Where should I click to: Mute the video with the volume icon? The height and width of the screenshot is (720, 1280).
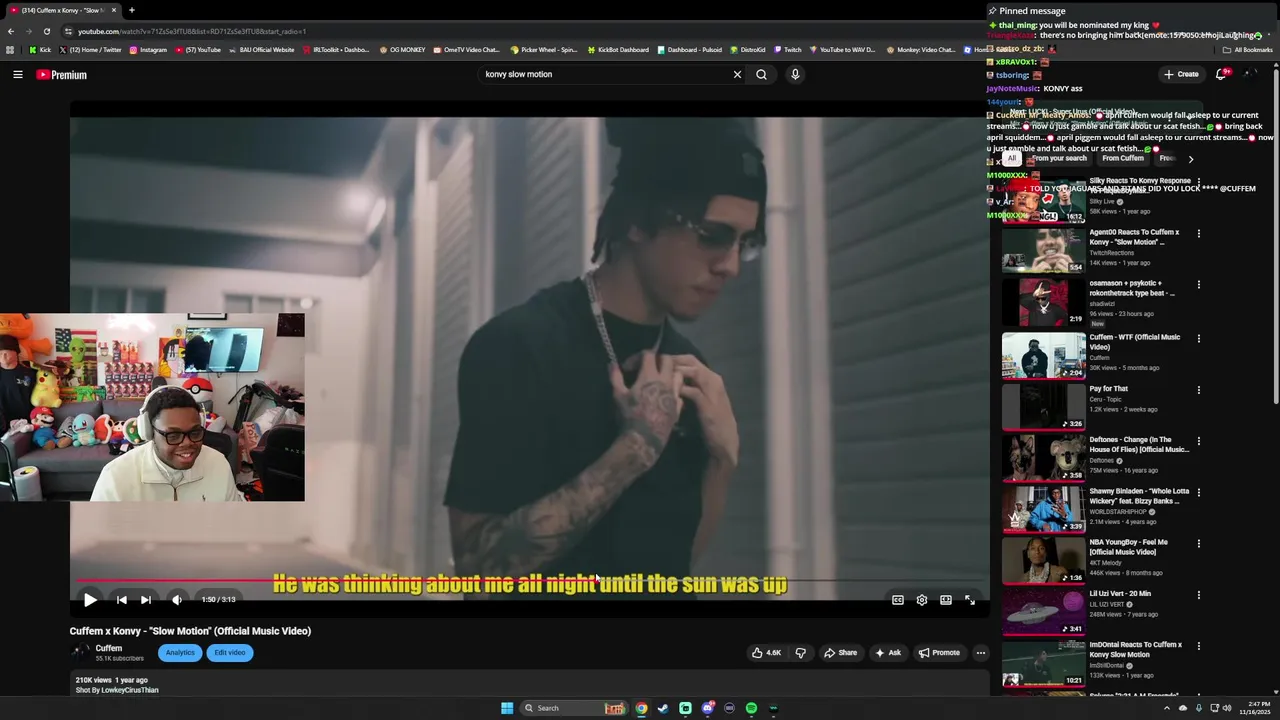[177, 600]
